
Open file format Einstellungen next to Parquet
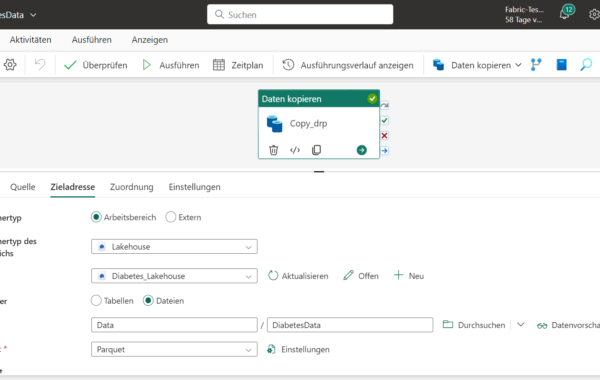pyautogui.click(x=298, y=349)
